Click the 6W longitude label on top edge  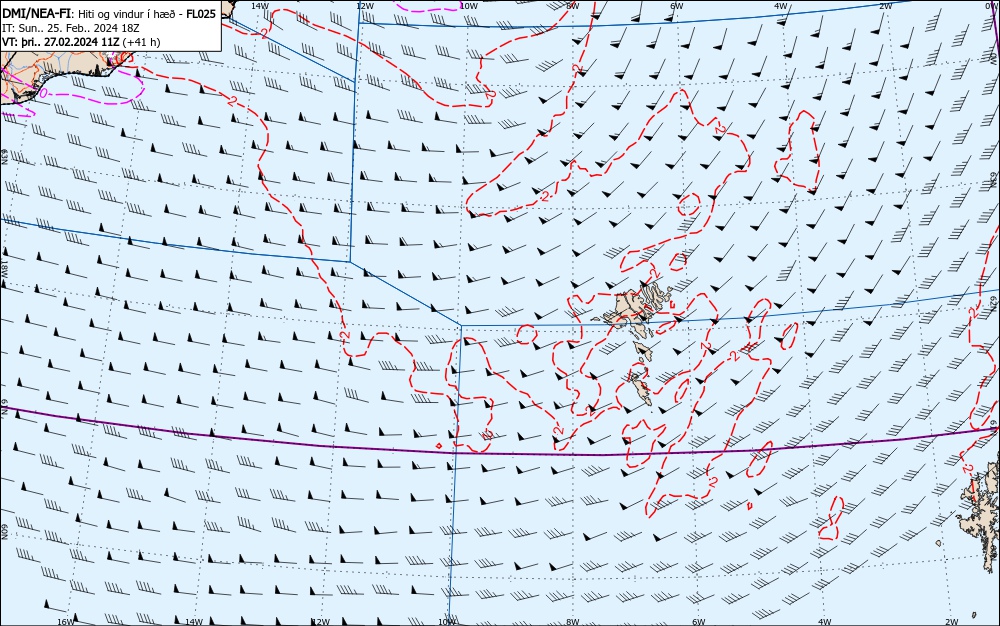point(677,5)
